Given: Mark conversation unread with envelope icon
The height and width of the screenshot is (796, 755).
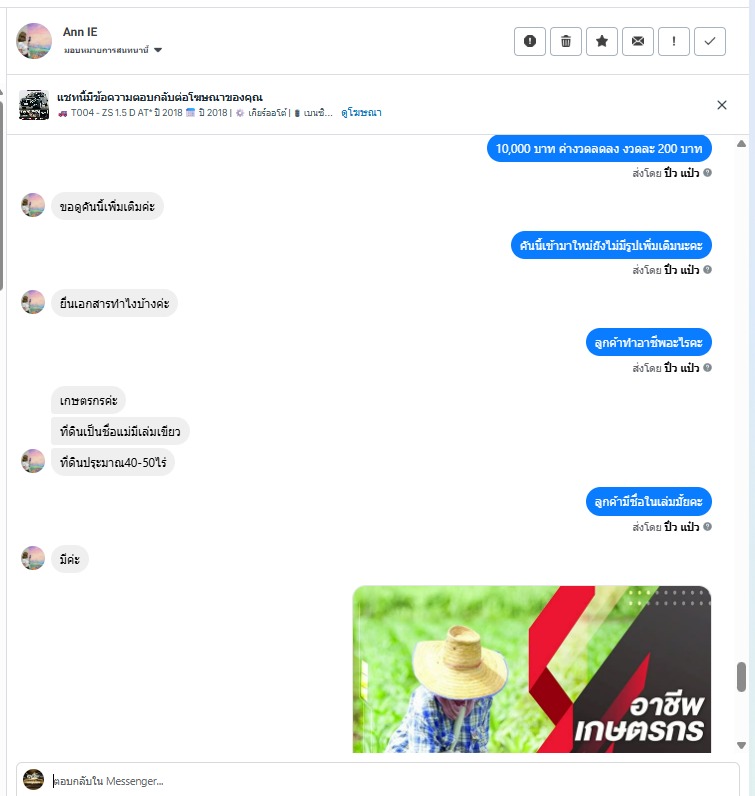Looking at the screenshot, I should pos(638,41).
